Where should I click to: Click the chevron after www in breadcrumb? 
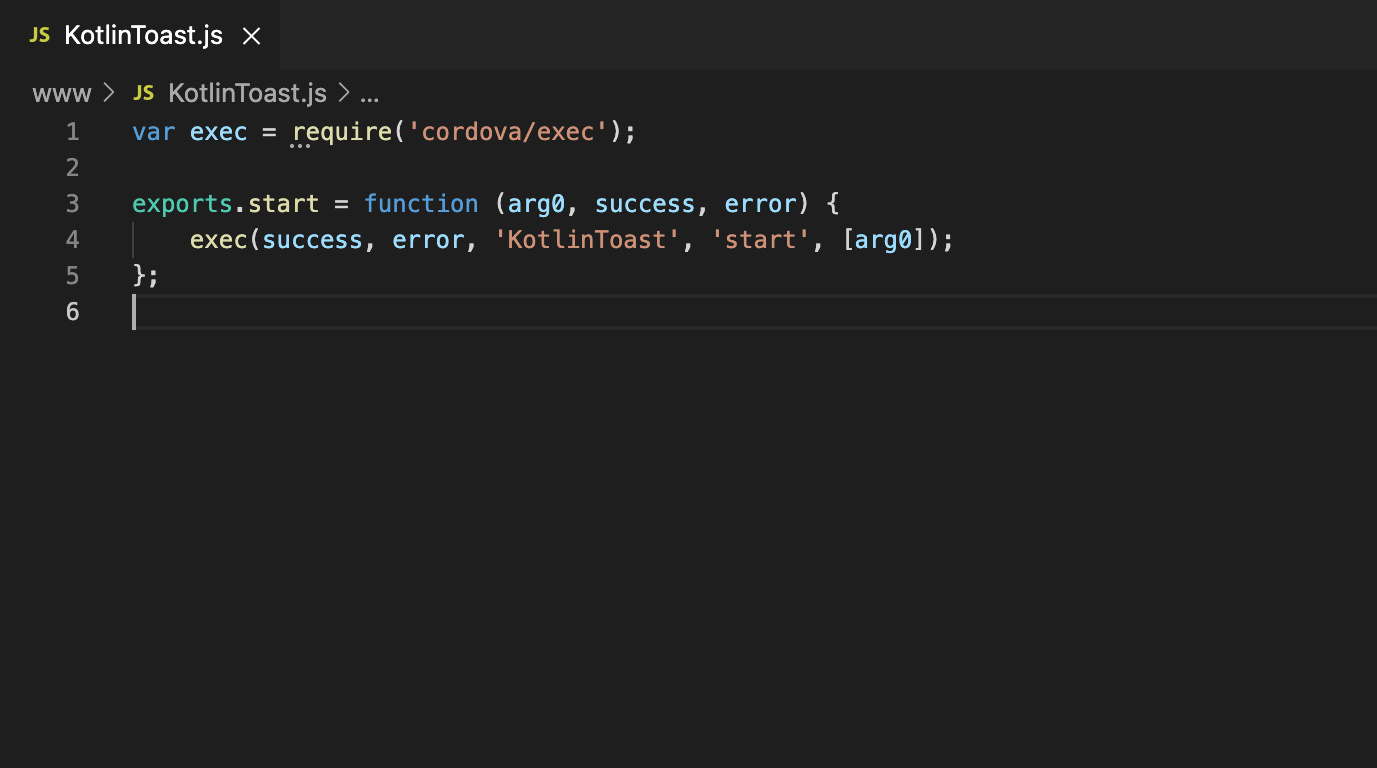(110, 94)
